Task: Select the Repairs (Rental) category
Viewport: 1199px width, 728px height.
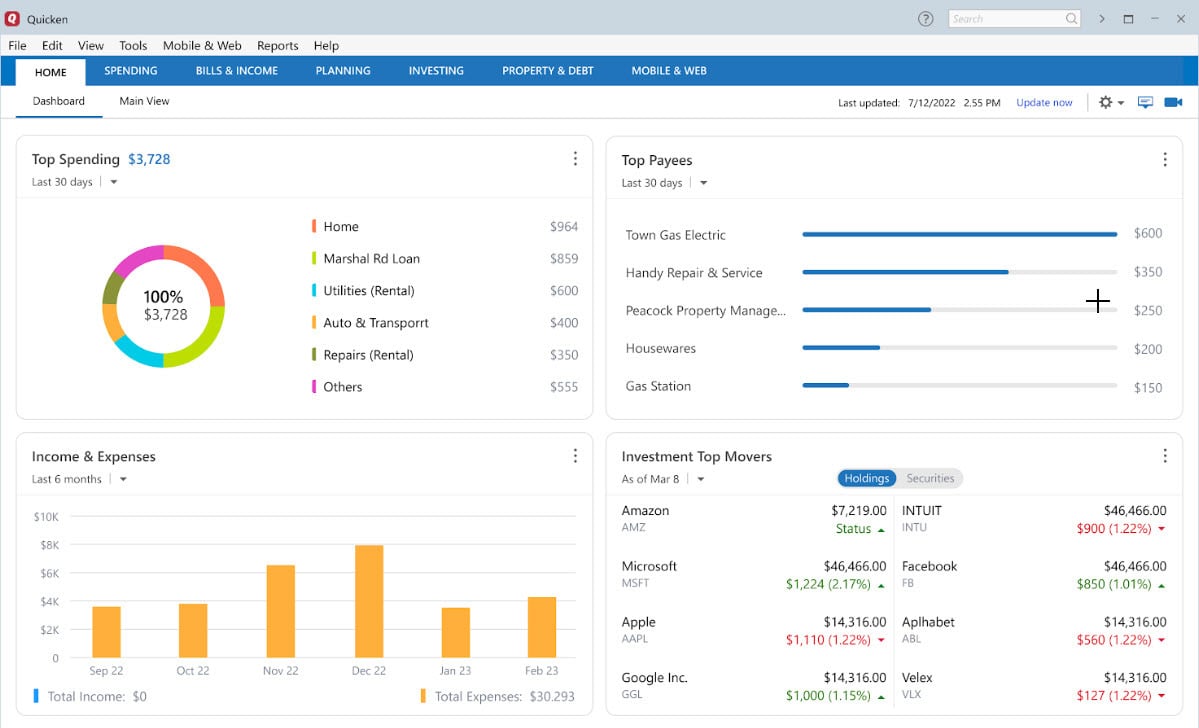Action: click(368, 355)
